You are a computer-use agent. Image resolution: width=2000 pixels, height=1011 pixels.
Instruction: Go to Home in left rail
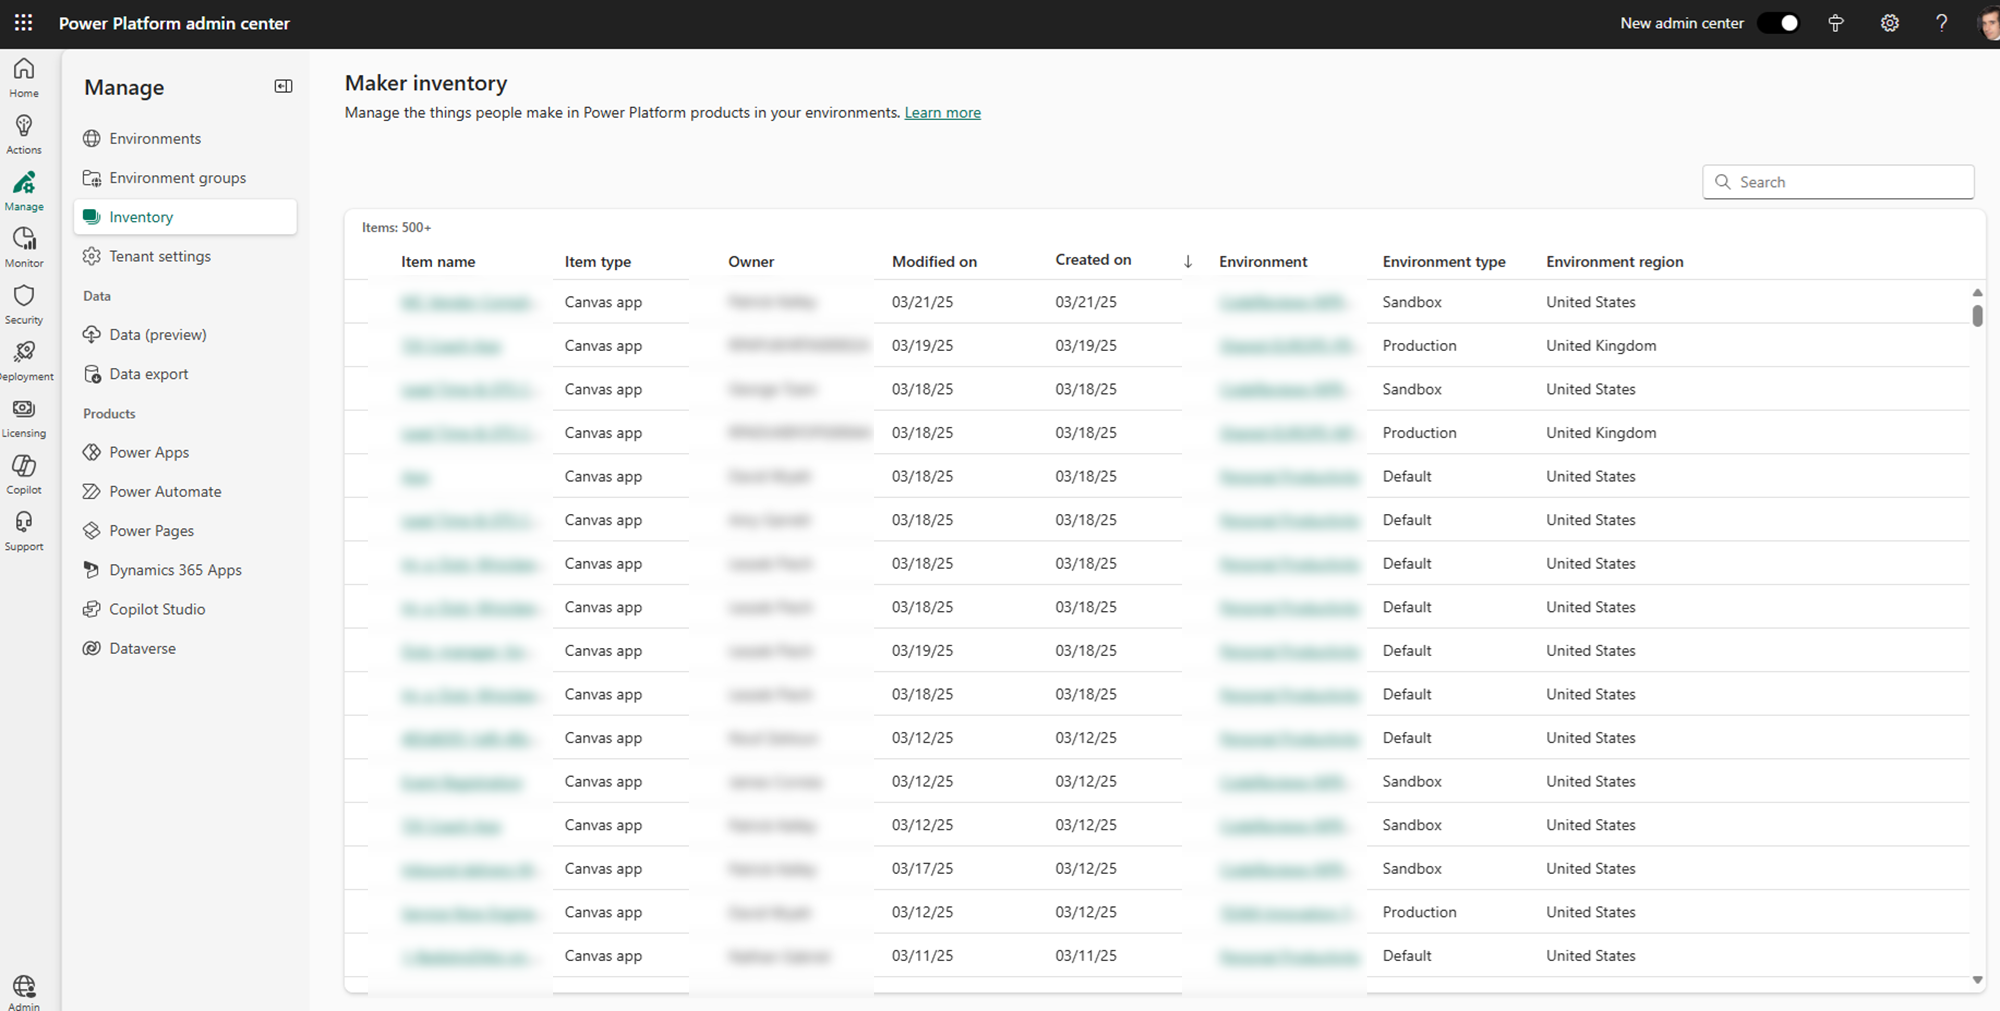[24, 78]
